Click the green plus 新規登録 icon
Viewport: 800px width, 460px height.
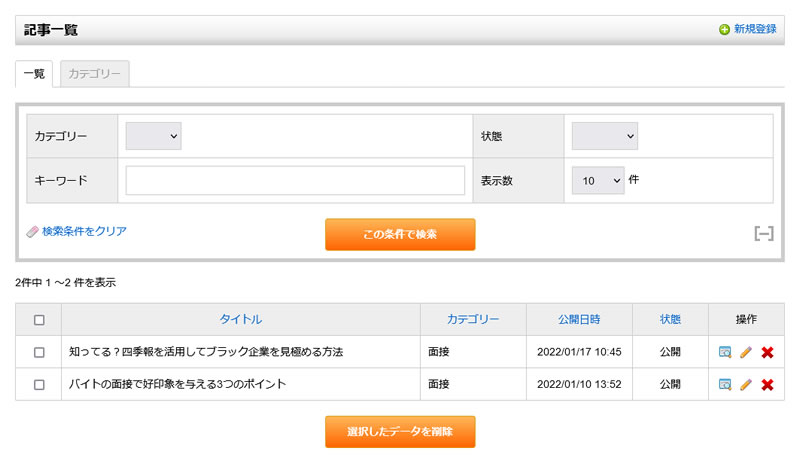point(724,30)
